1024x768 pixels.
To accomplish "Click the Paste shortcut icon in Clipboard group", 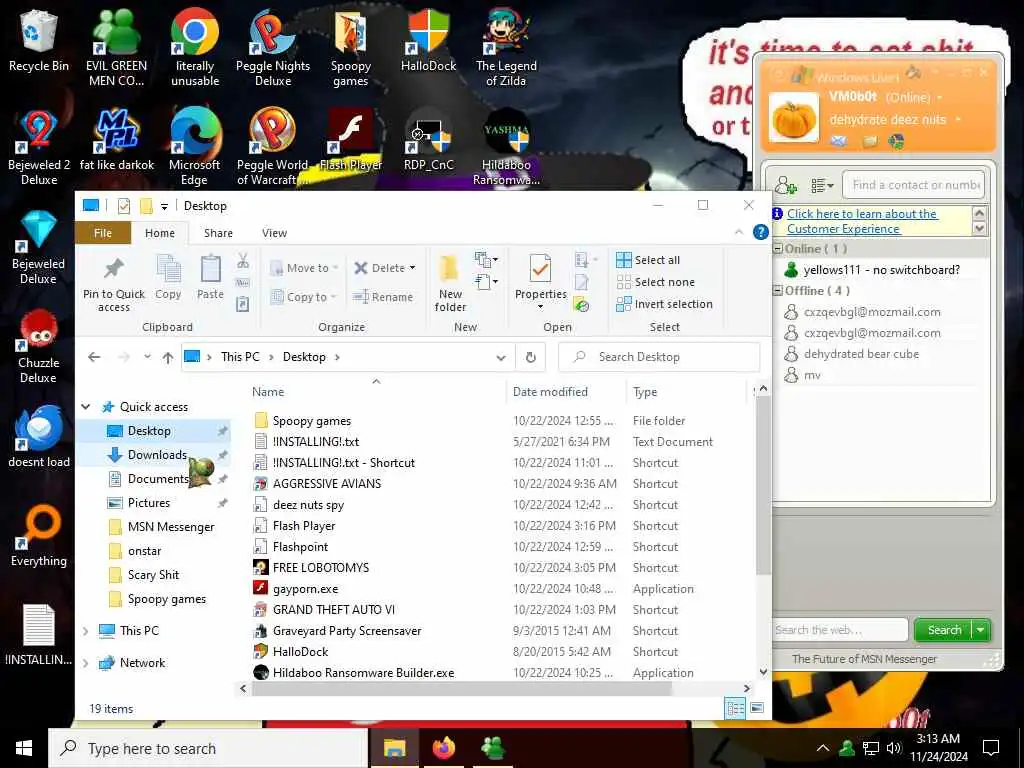I will click(x=243, y=304).
